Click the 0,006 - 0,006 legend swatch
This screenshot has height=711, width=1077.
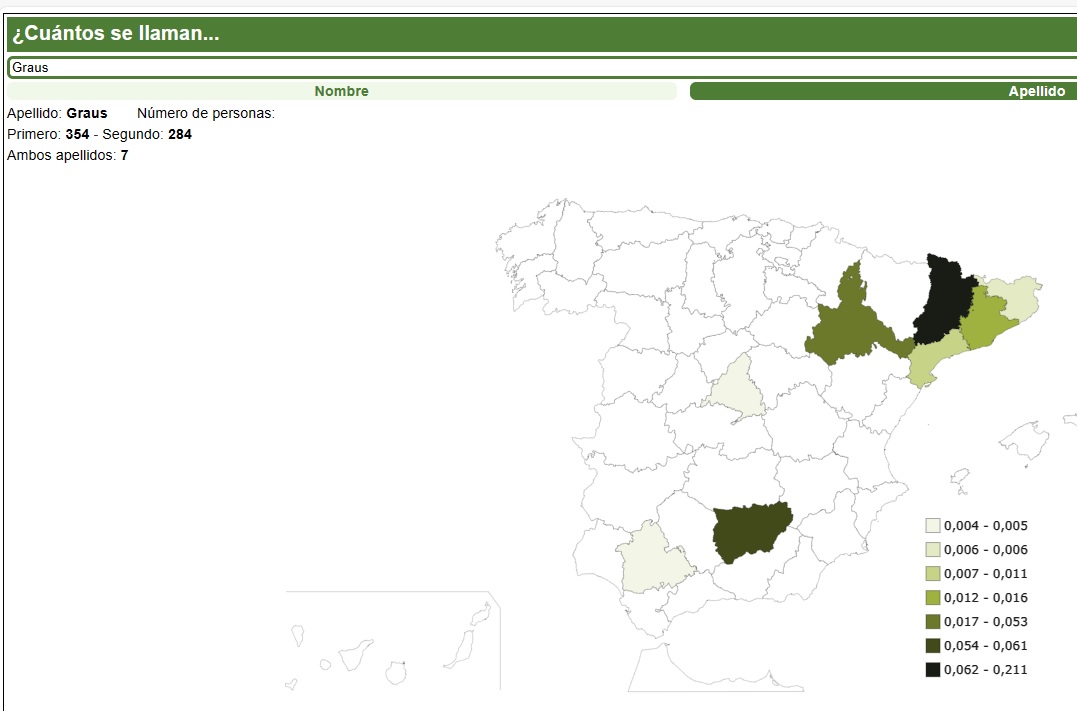pos(932,550)
